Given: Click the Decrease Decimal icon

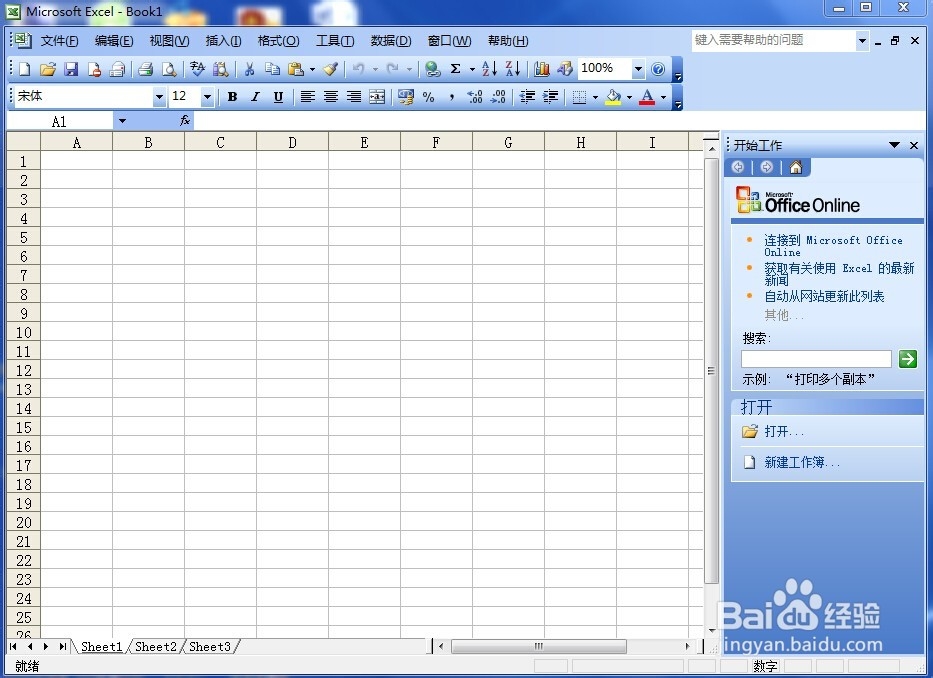Looking at the screenshot, I should [x=498, y=96].
